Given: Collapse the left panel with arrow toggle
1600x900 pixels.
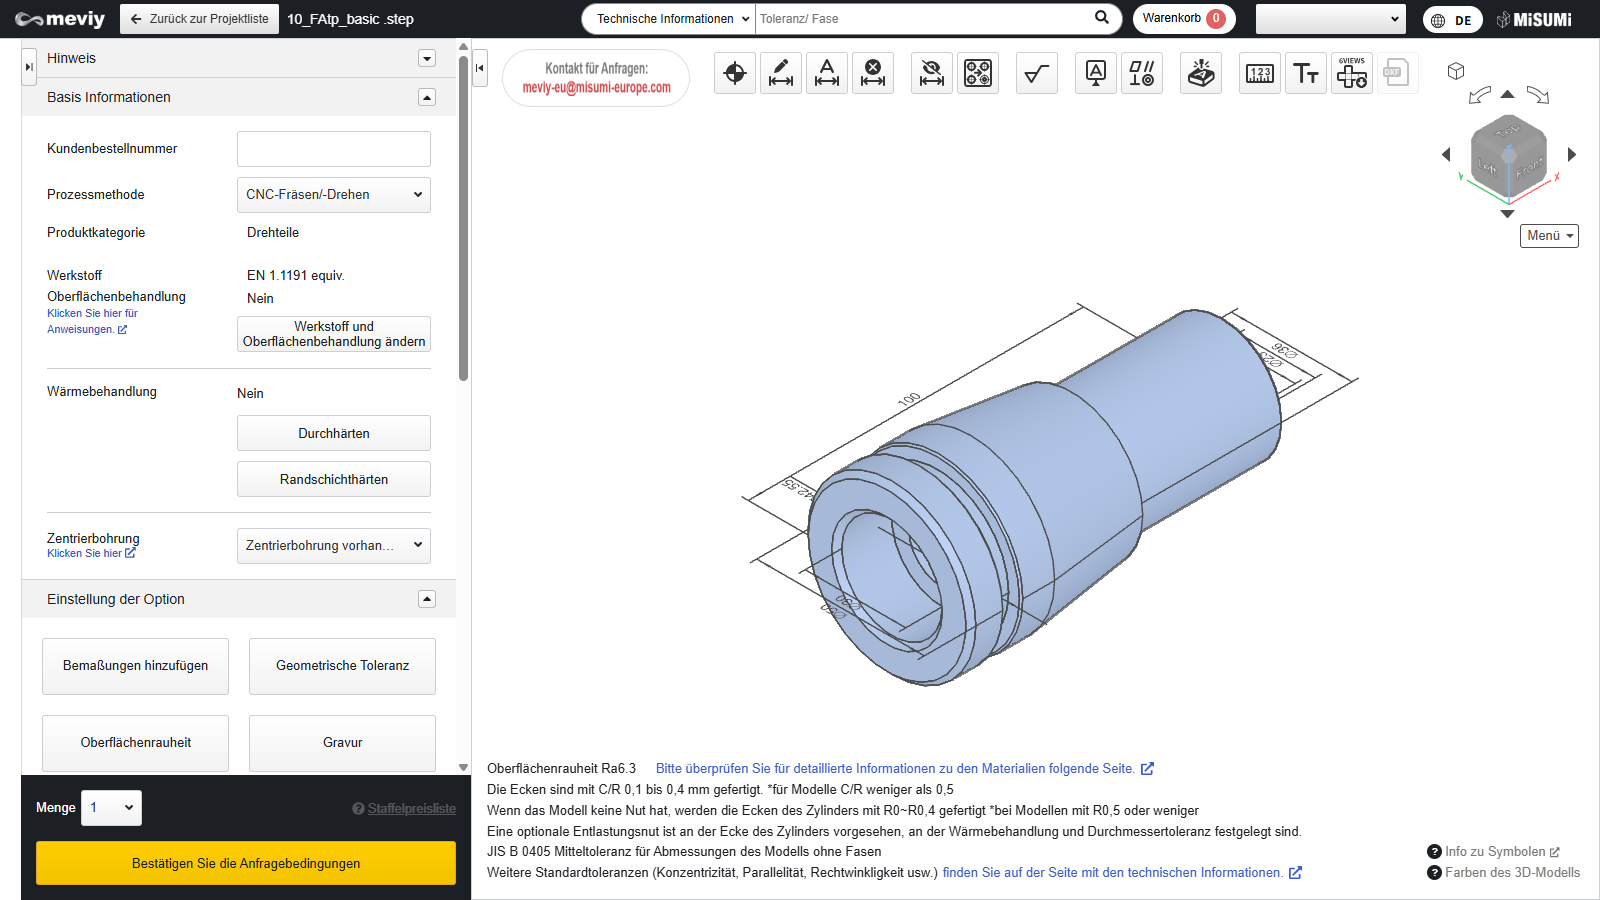Looking at the screenshot, I should pos(29,67).
